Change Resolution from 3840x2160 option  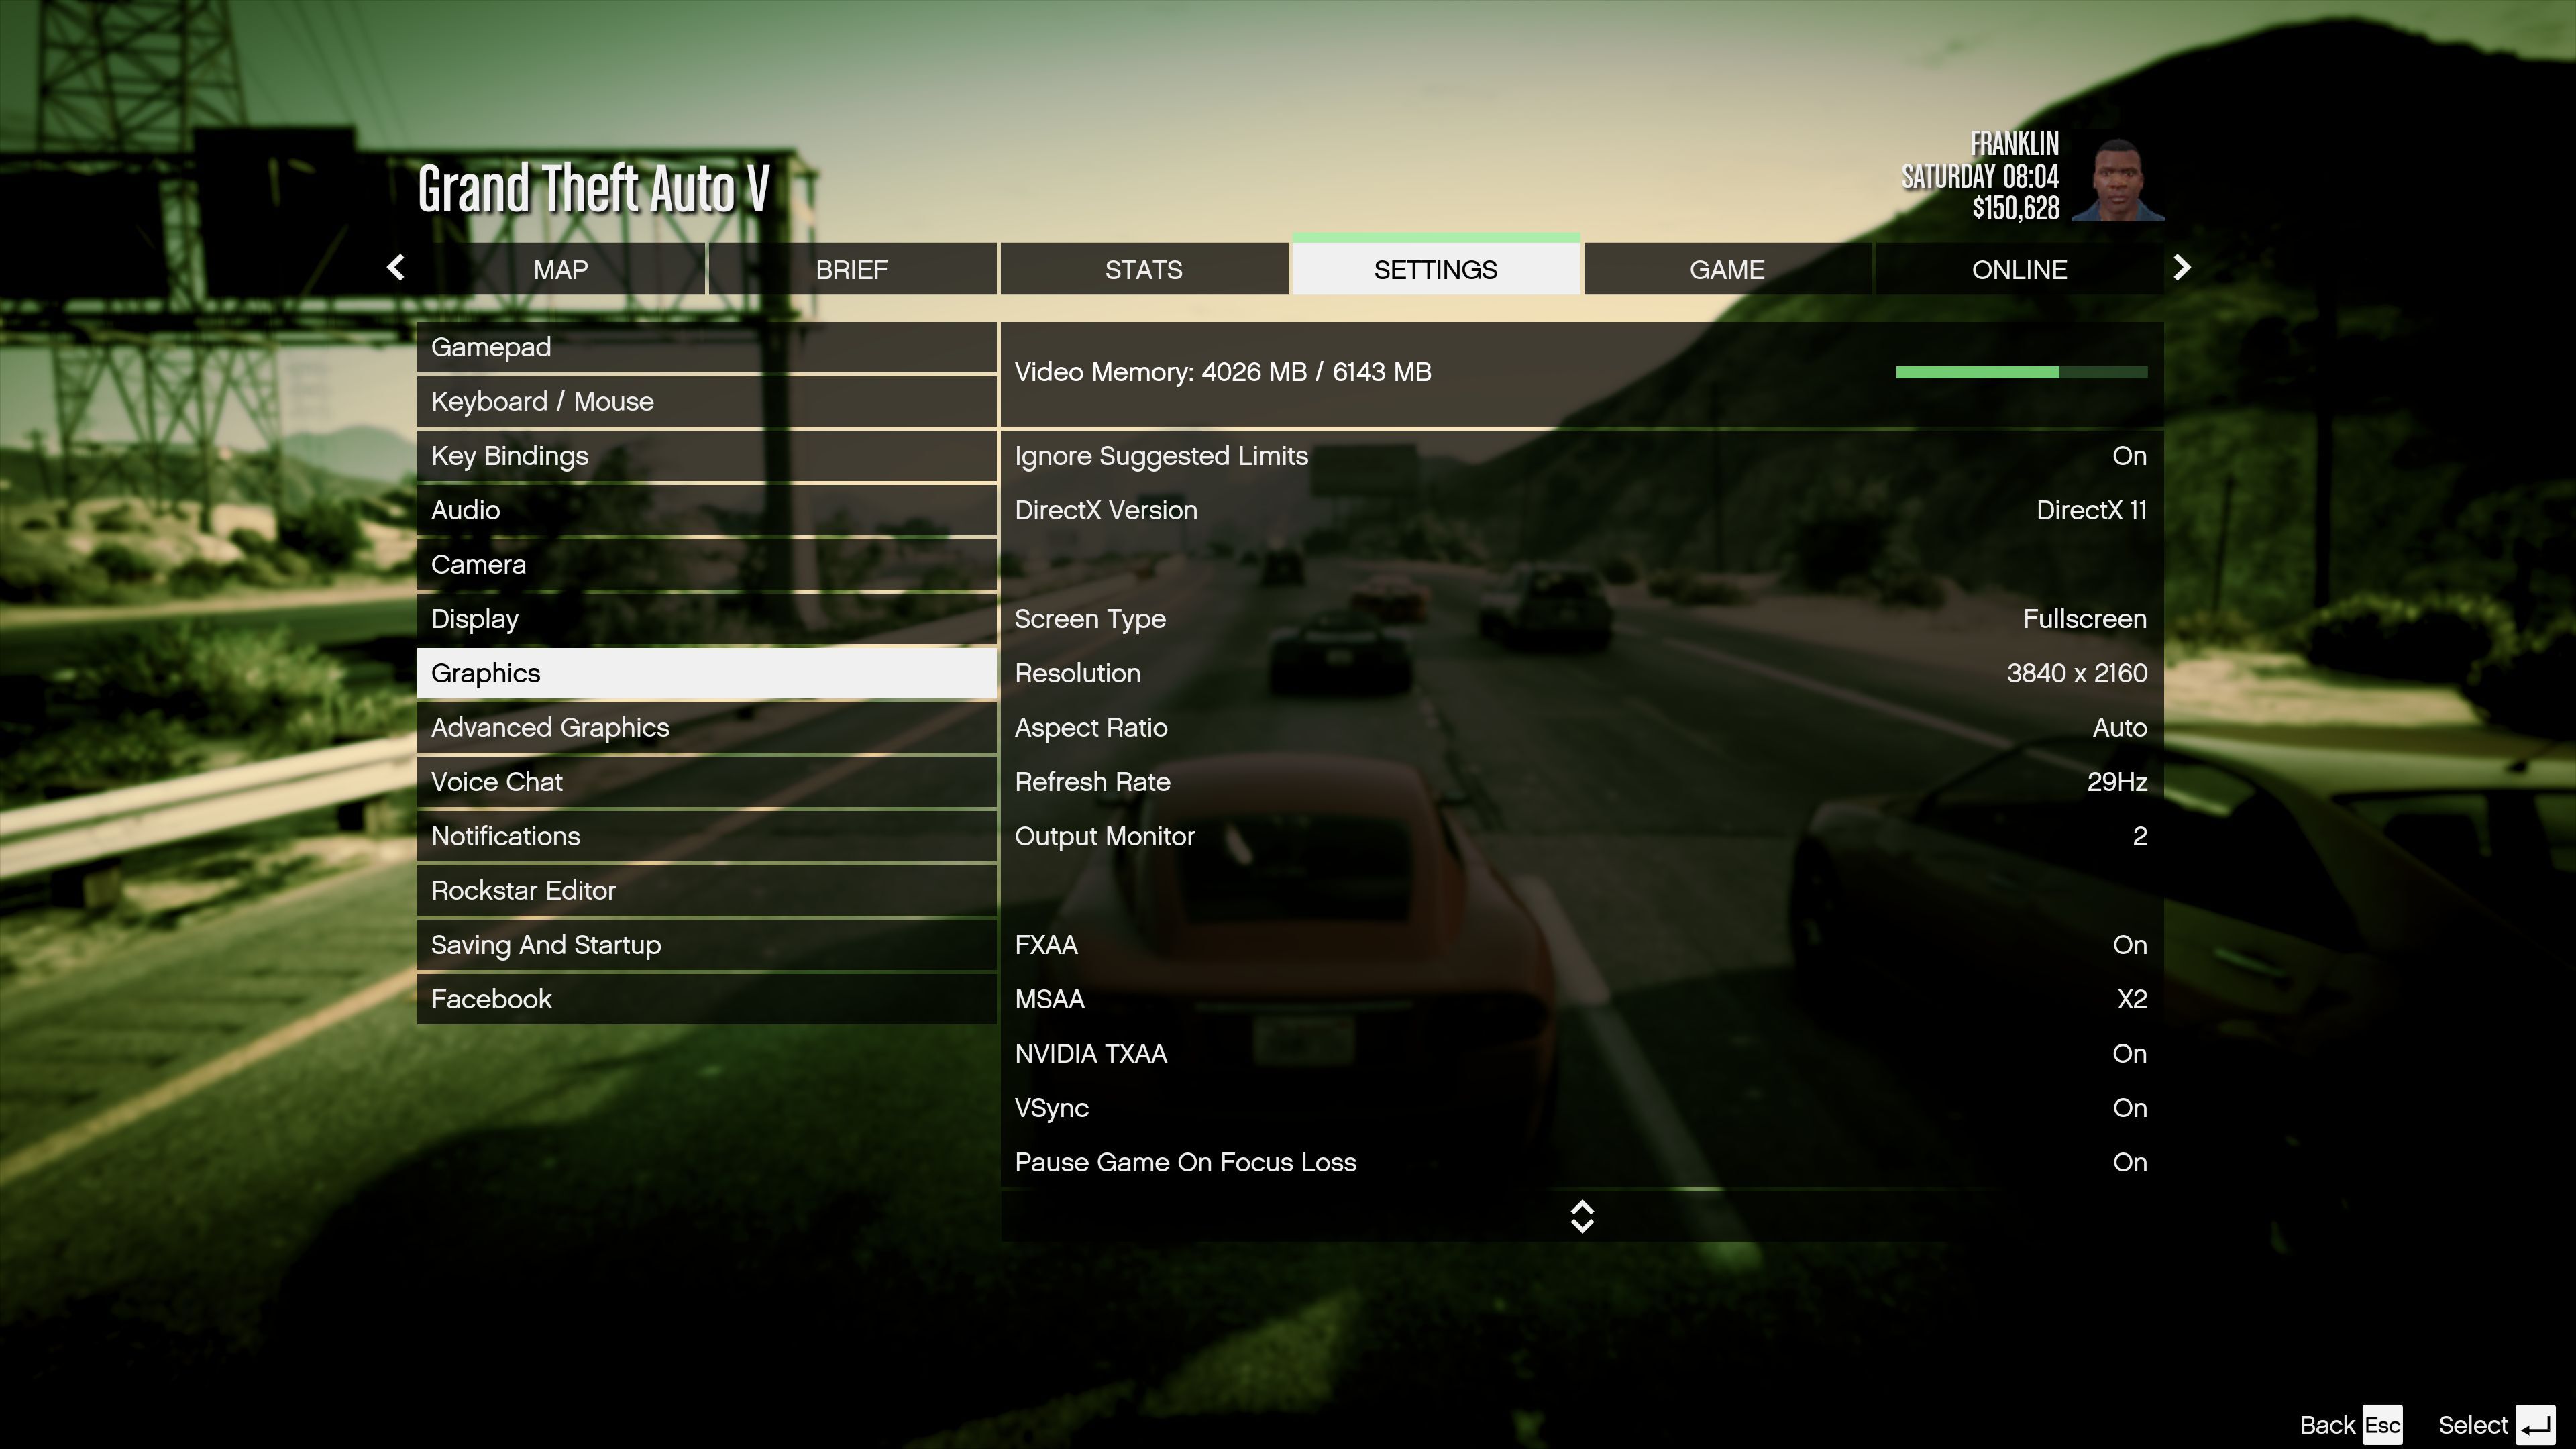tap(2077, 672)
